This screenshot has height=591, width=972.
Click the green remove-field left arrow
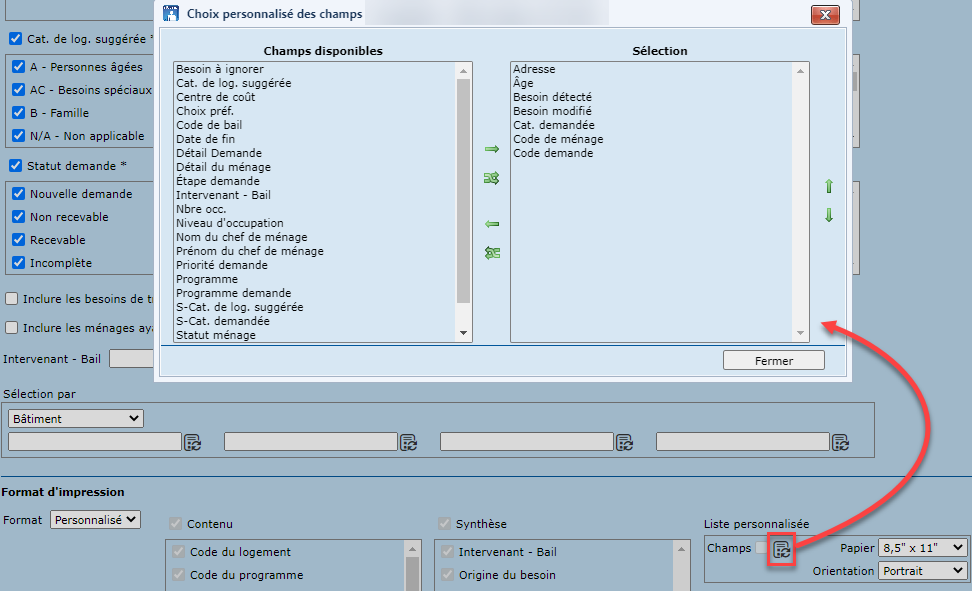click(491, 224)
